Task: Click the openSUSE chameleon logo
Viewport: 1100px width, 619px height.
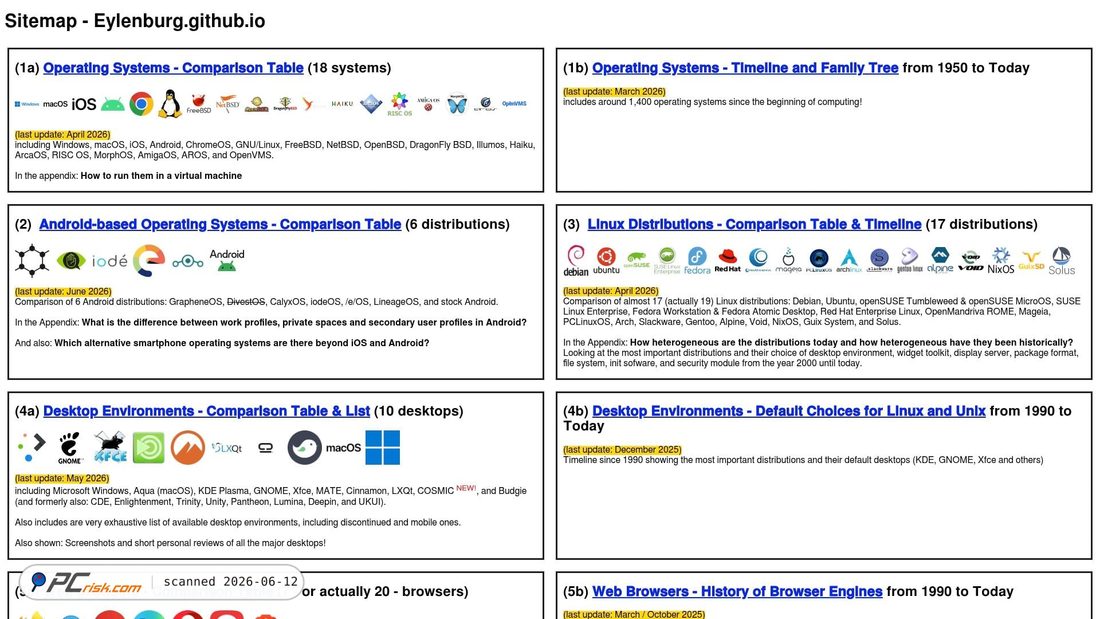Action: (x=636, y=260)
